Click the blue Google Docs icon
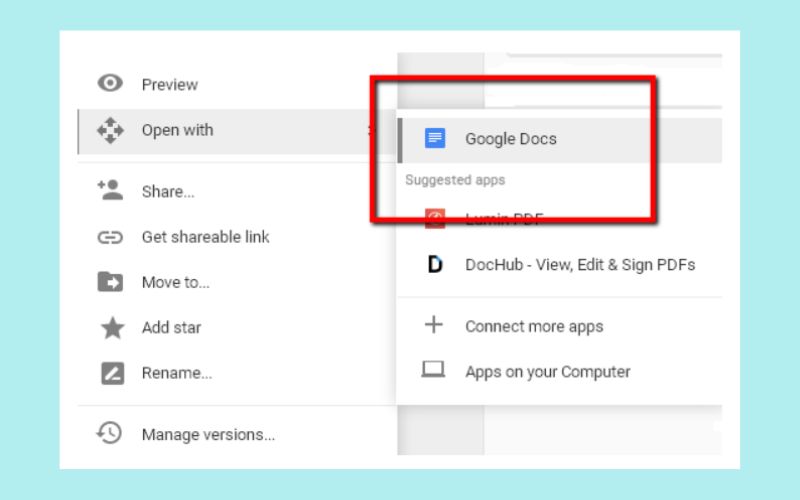Viewport: 800px width, 500px height. point(435,138)
